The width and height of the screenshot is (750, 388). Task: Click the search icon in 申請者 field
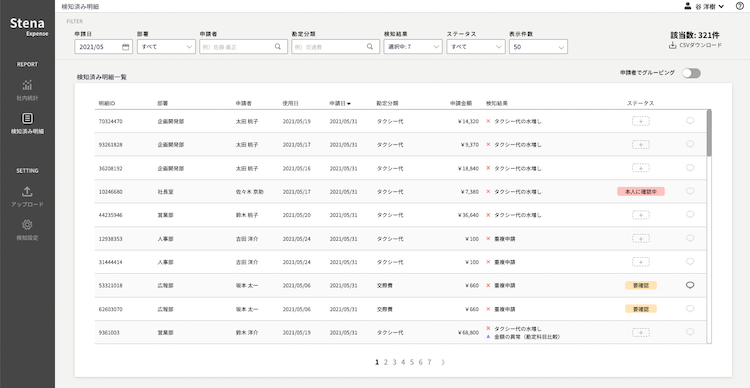point(277,47)
